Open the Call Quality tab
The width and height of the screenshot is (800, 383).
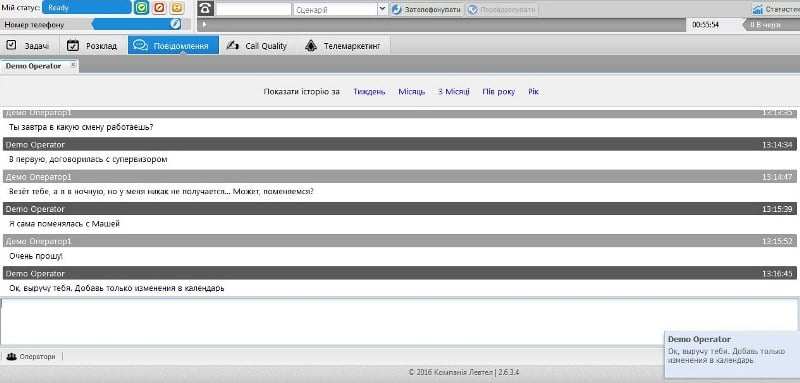(258, 45)
